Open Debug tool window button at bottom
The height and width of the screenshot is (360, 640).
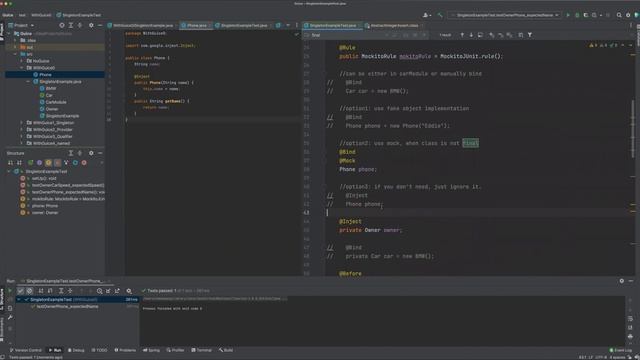coord(76,350)
